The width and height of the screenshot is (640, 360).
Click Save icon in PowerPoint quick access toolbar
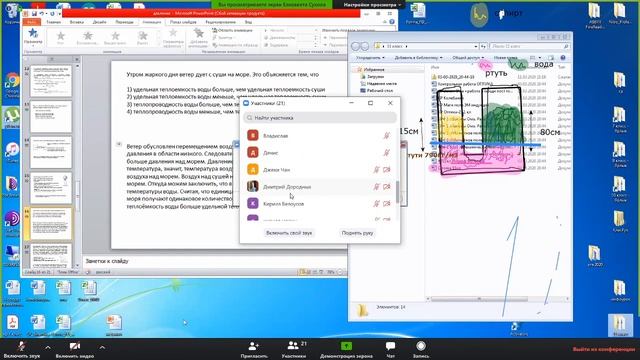pos(34,13)
